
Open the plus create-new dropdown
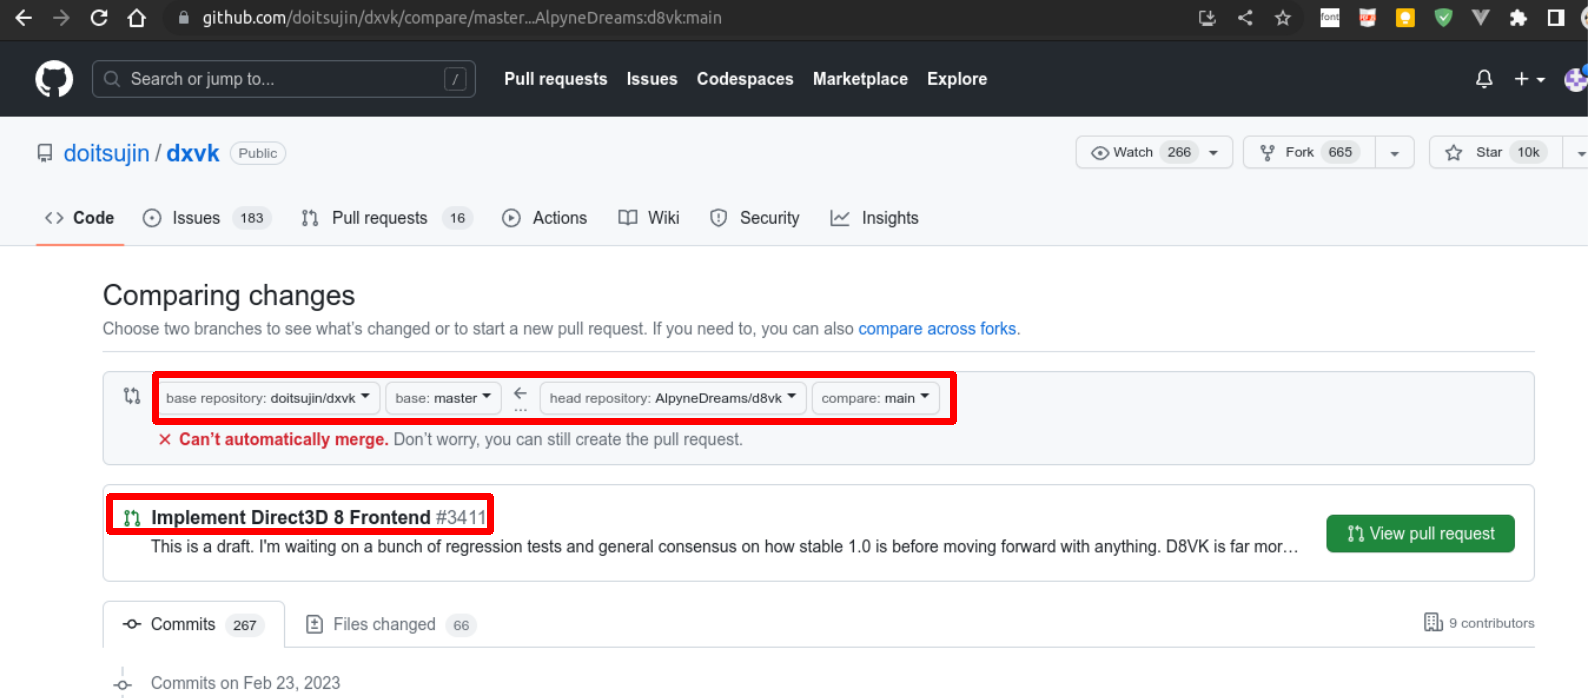coord(1529,79)
